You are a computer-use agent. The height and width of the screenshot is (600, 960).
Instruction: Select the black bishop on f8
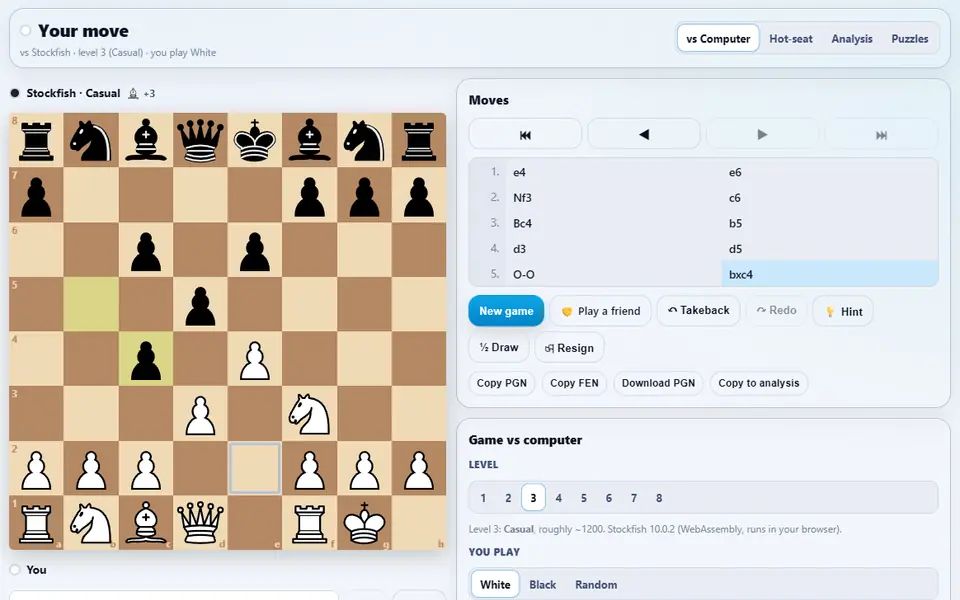[x=310, y=140]
